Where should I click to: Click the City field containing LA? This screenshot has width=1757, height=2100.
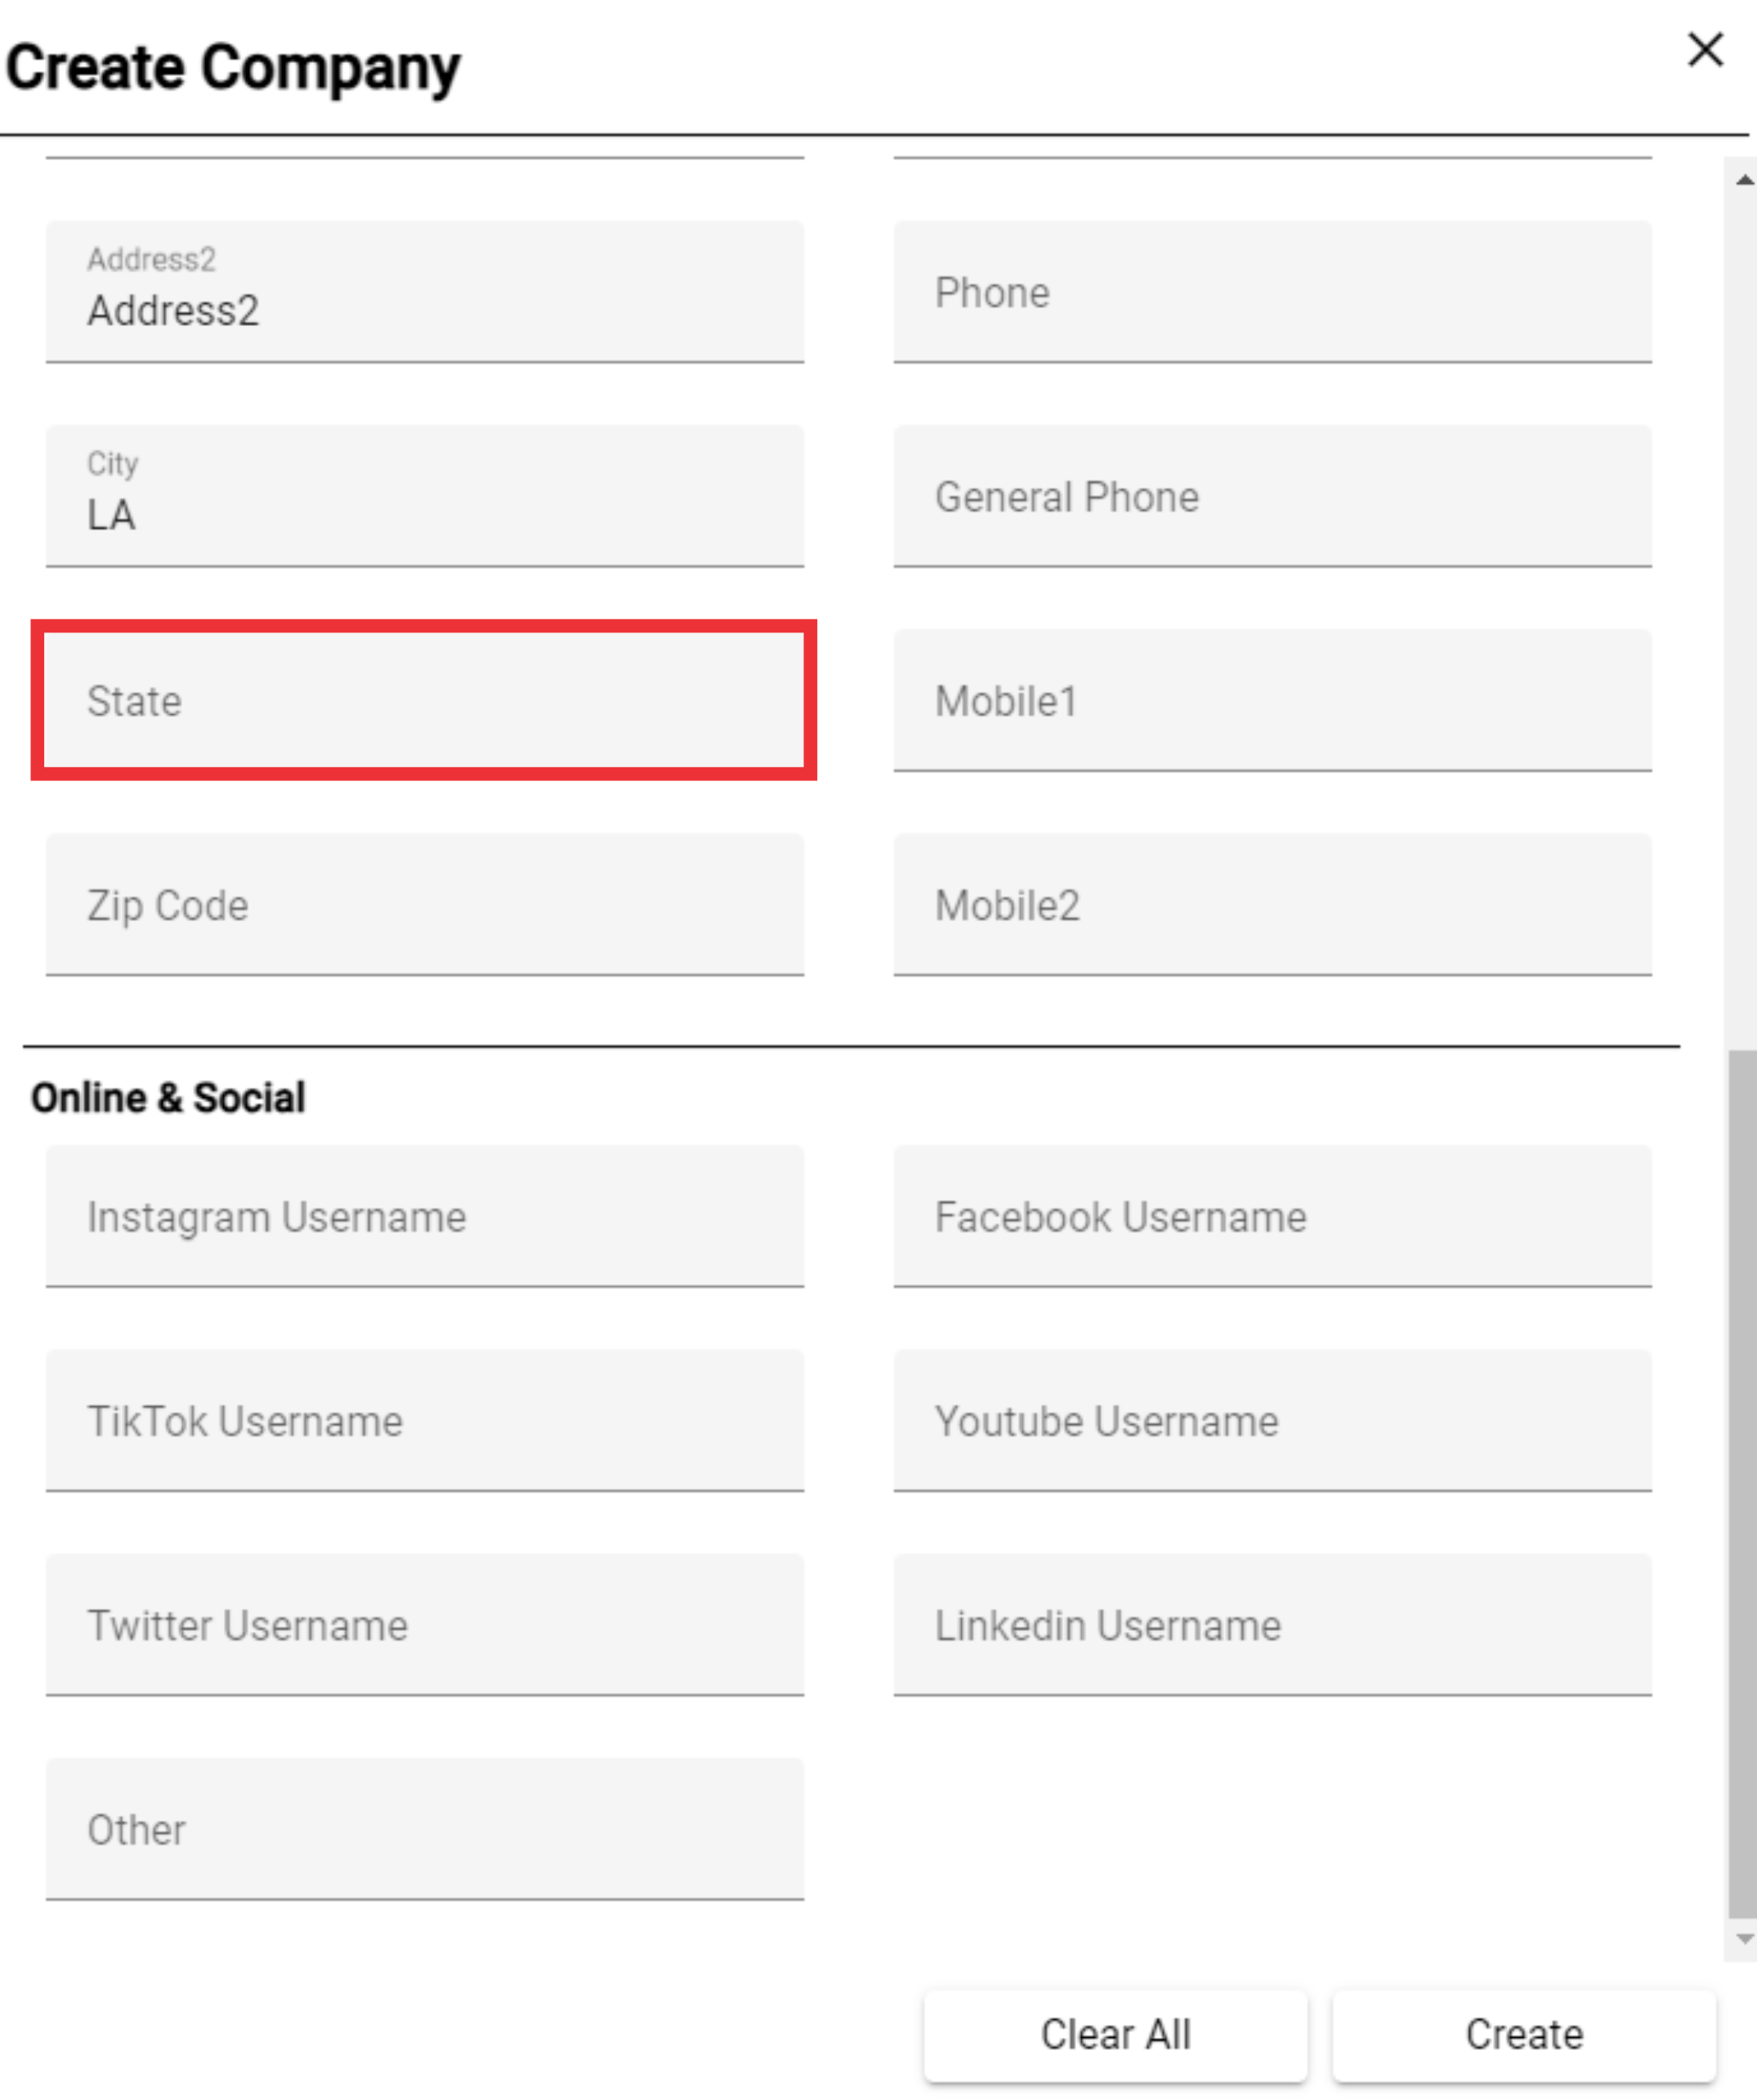coord(425,496)
